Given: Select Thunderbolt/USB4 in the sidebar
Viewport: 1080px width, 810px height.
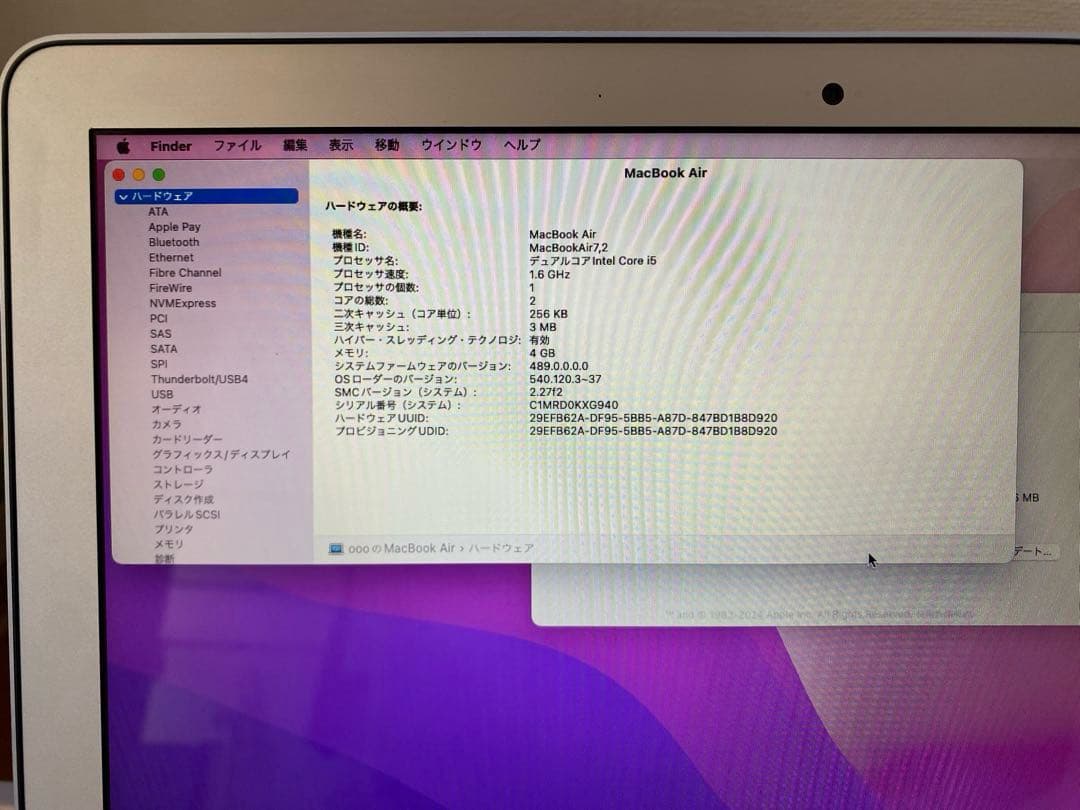Looking at the screenshot, I should pyautogui.click(x=200, y=379).
